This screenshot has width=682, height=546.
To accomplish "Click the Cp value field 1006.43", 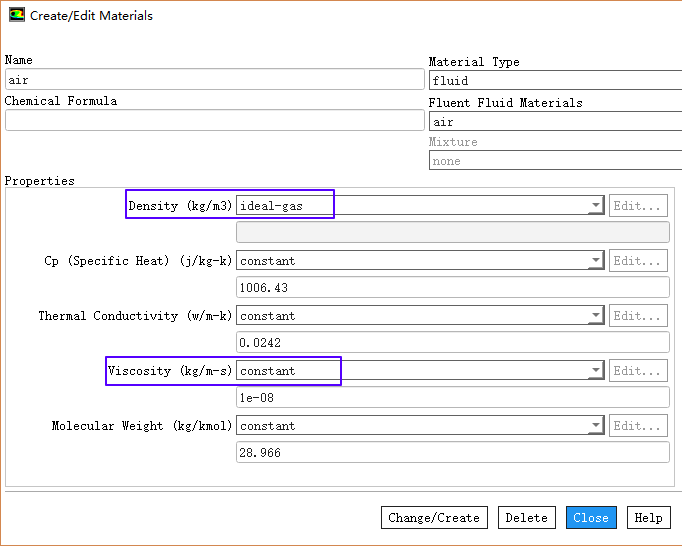I will 452,288.
